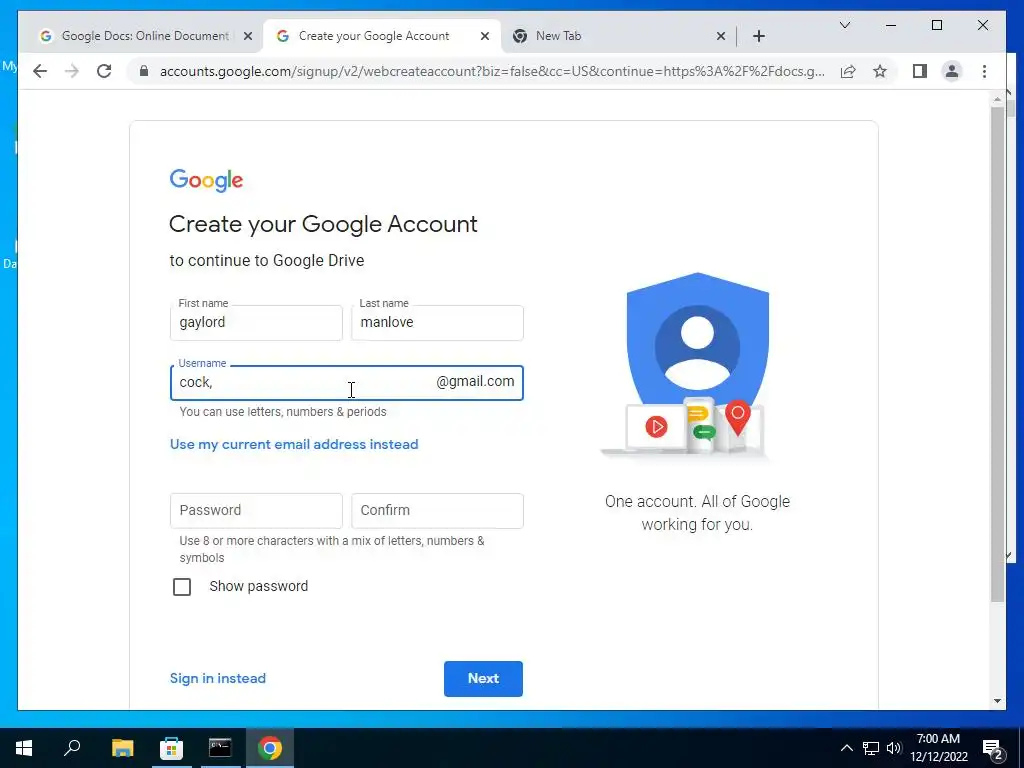
Task: Click the Last name field
Action: click(437, 323)
